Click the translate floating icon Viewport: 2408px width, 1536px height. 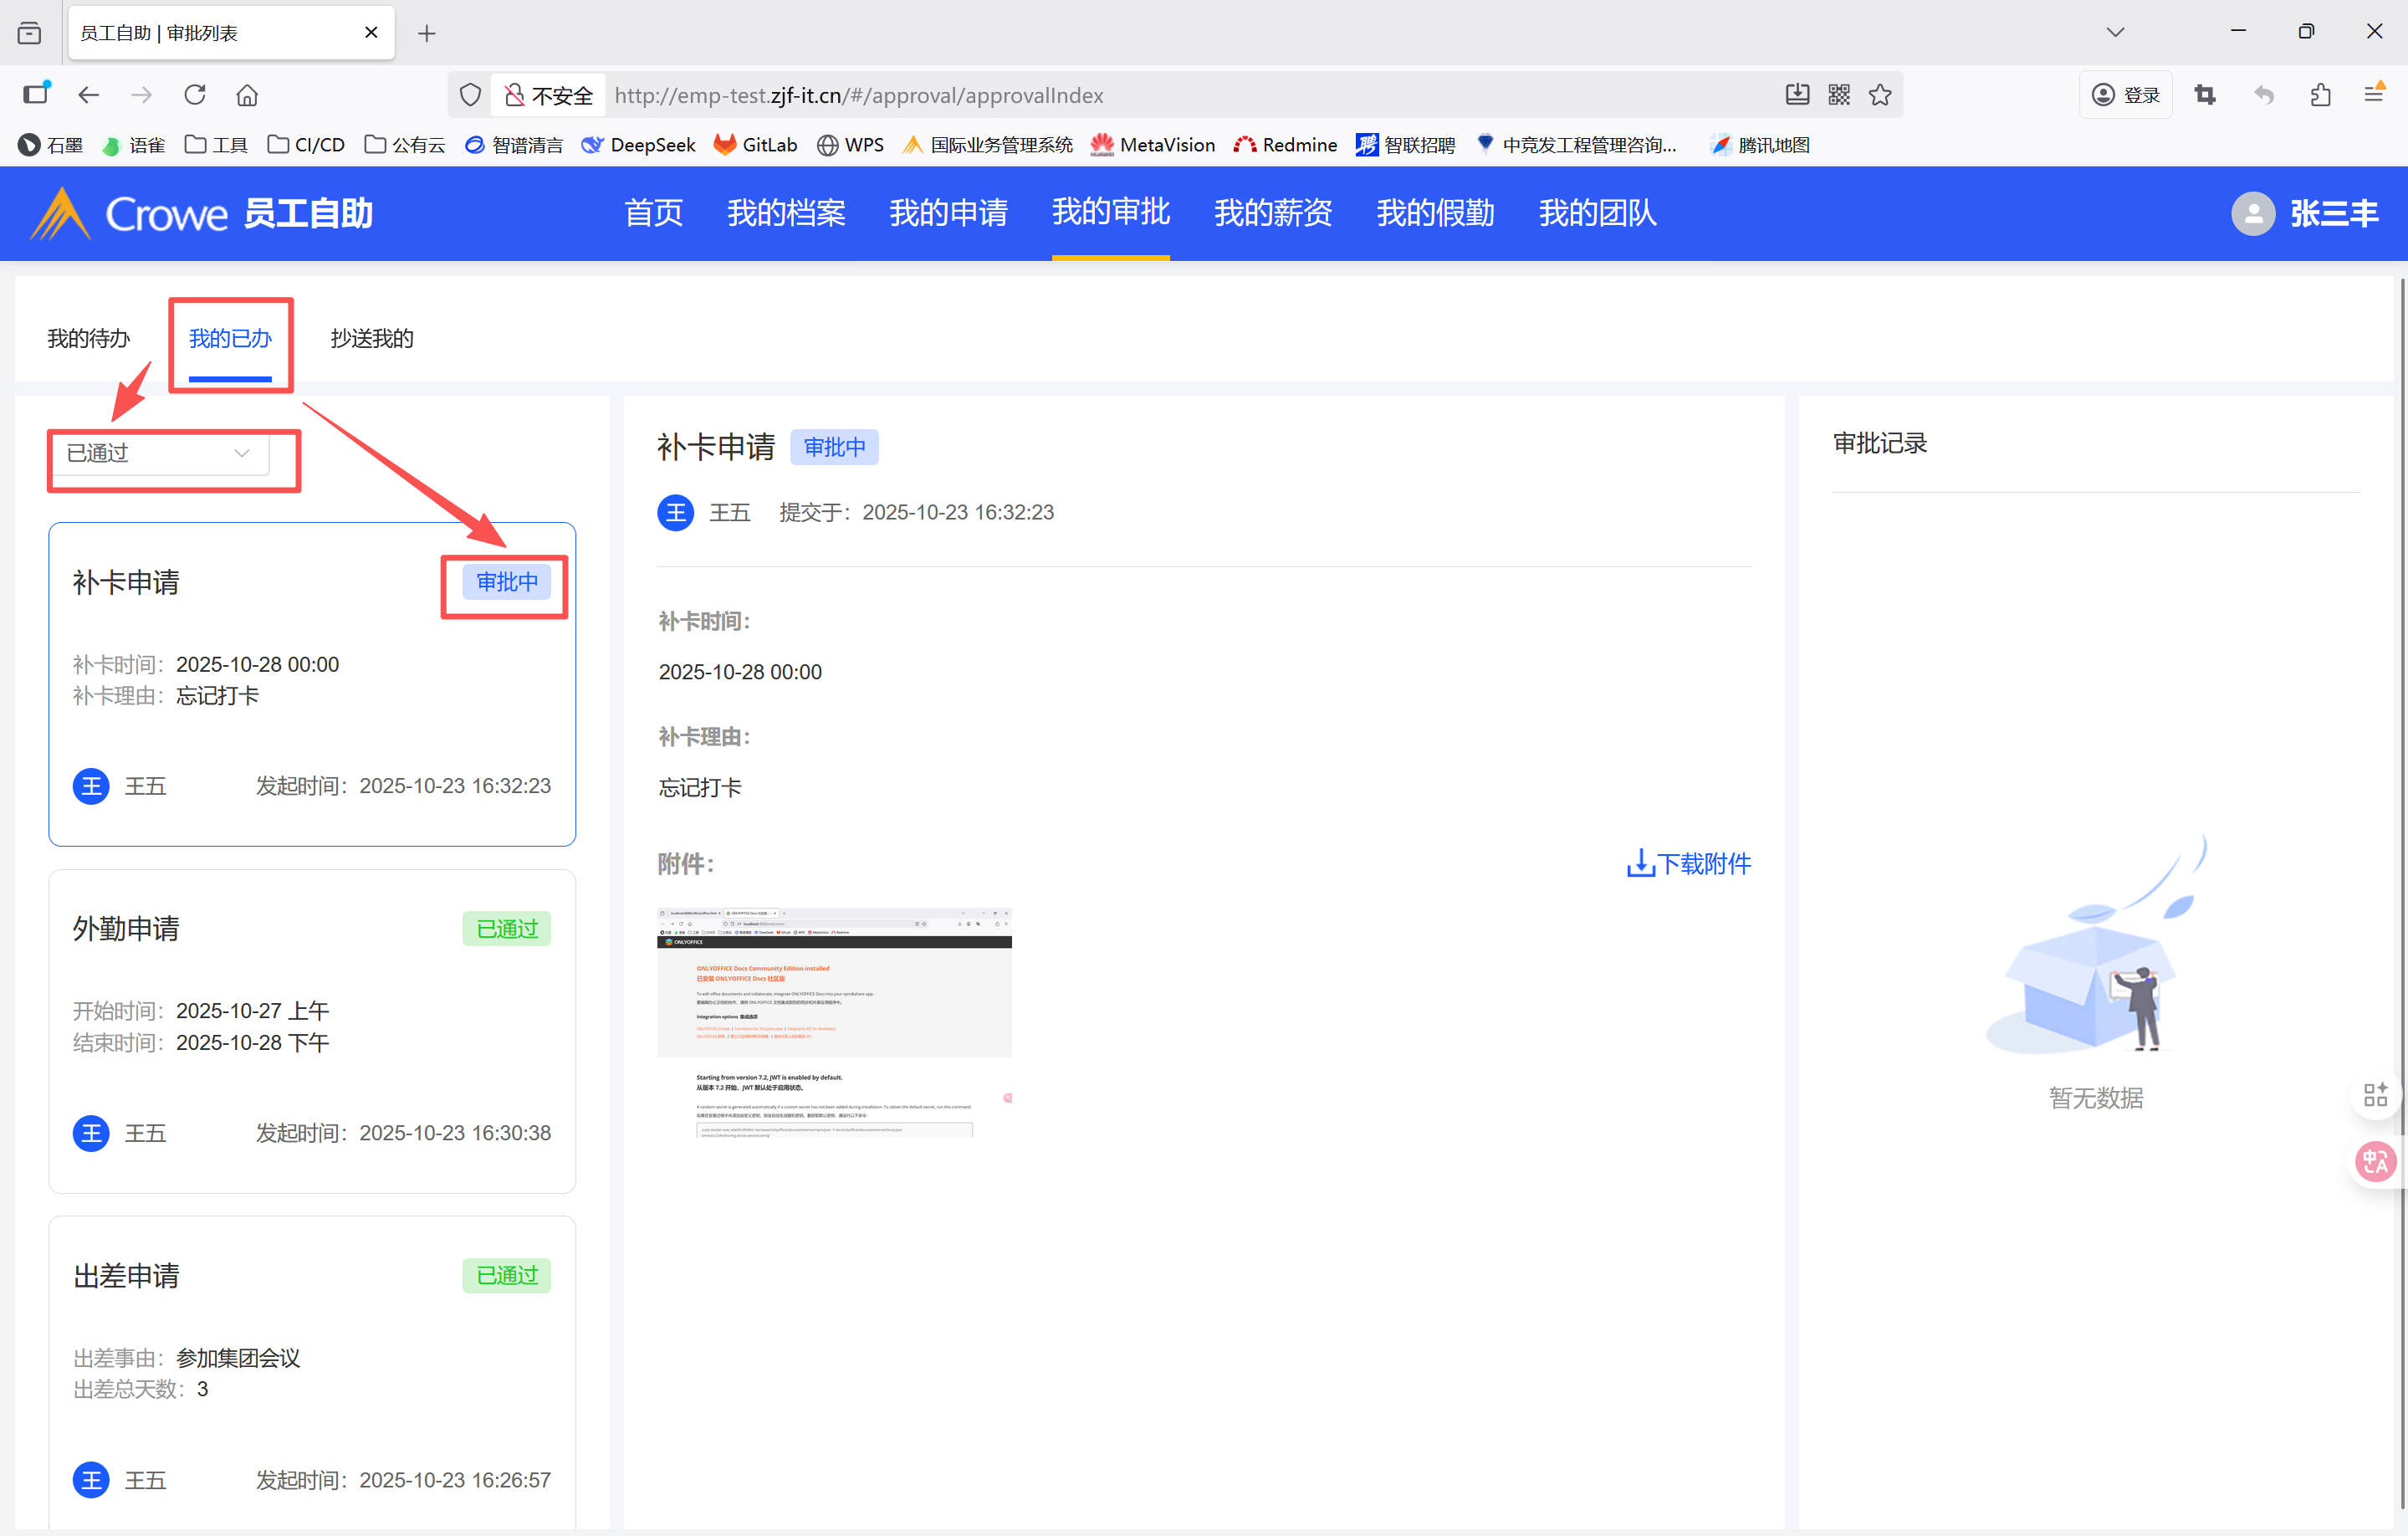pos(2375,1161)
